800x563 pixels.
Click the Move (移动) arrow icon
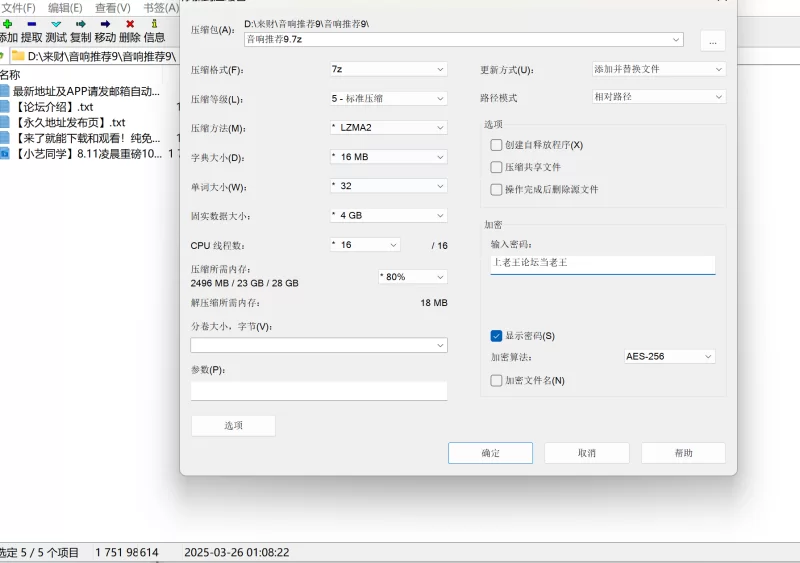[105, 24]
